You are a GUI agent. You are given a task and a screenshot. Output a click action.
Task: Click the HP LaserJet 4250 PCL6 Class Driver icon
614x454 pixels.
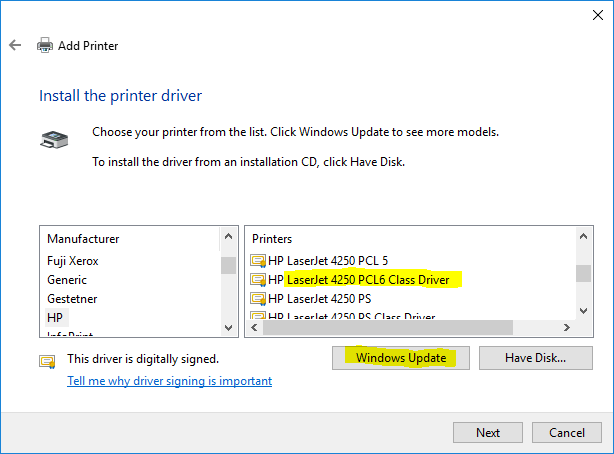click(258, 280)
